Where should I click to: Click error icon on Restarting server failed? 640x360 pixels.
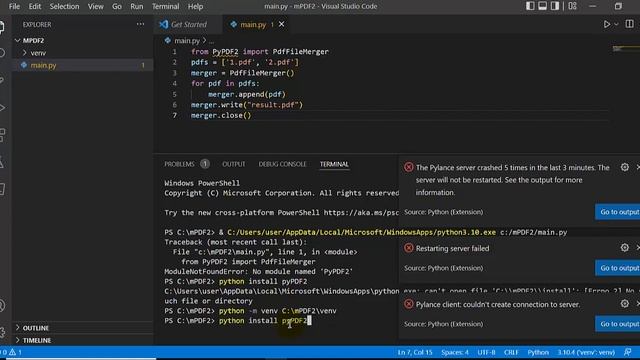click(x=409, y=248)
